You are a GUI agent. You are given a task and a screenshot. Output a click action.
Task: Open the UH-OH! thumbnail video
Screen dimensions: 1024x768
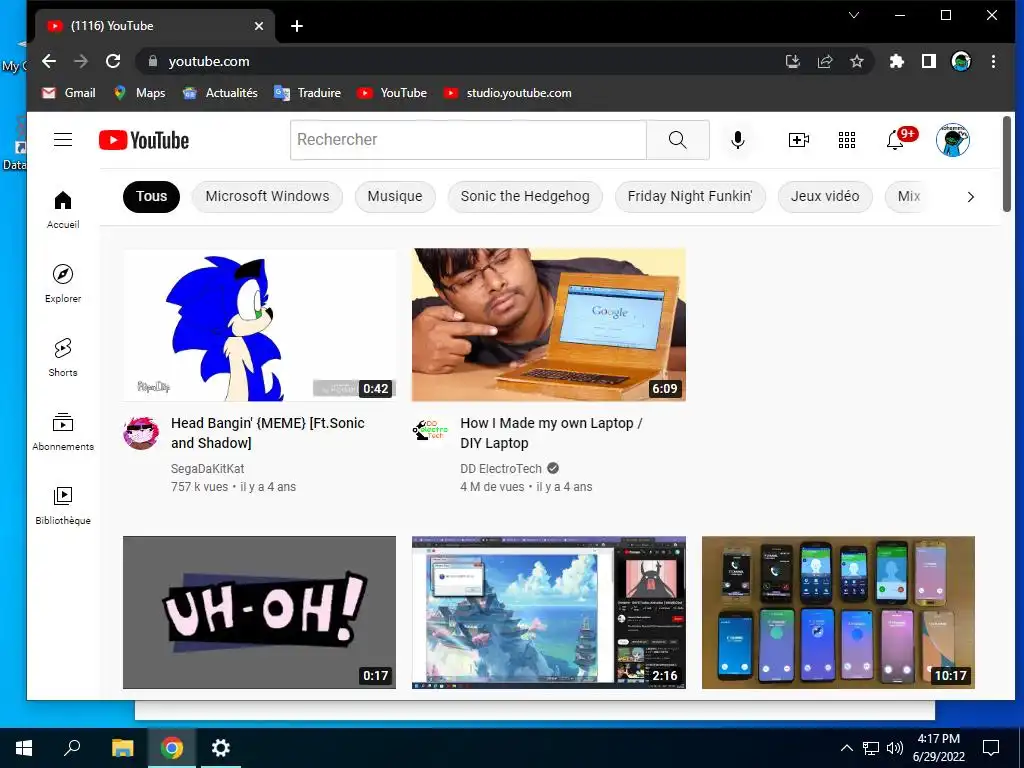[x=259, y=613]
